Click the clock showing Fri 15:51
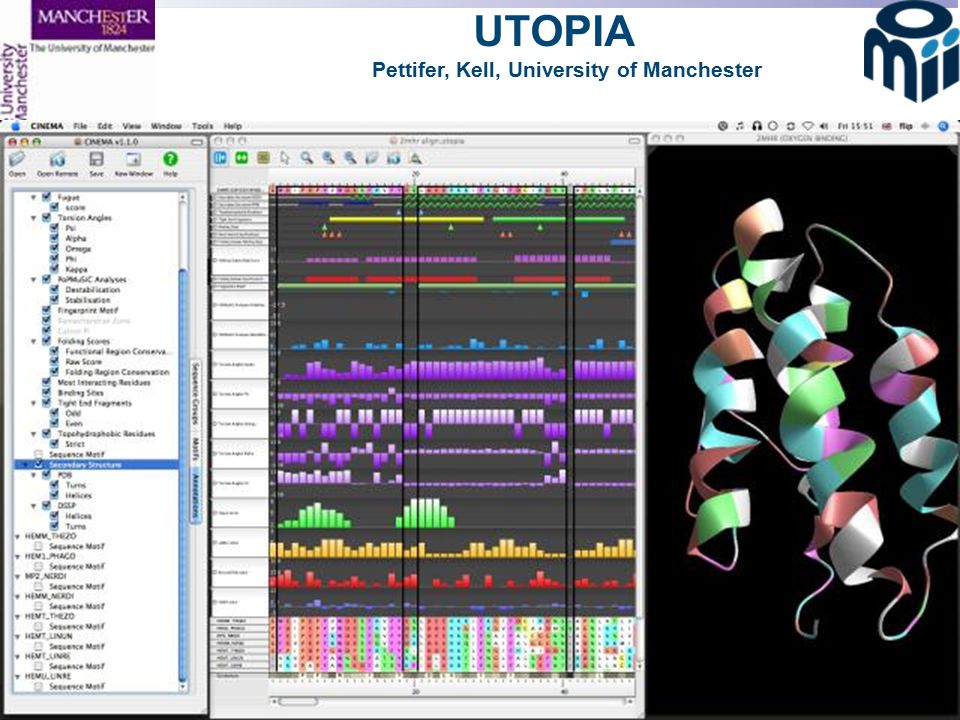This screenshot has width=960, height=720. click(855, 126)
